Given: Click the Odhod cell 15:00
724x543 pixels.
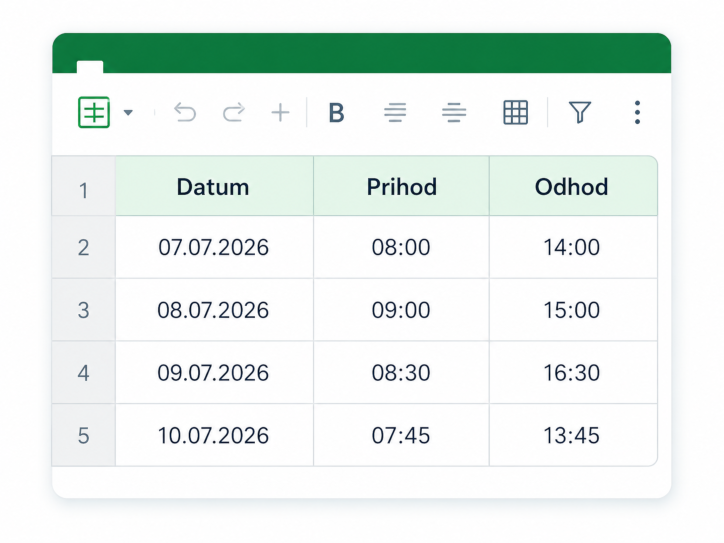Looking at the screenshot, I should click(x=573, y=310).
